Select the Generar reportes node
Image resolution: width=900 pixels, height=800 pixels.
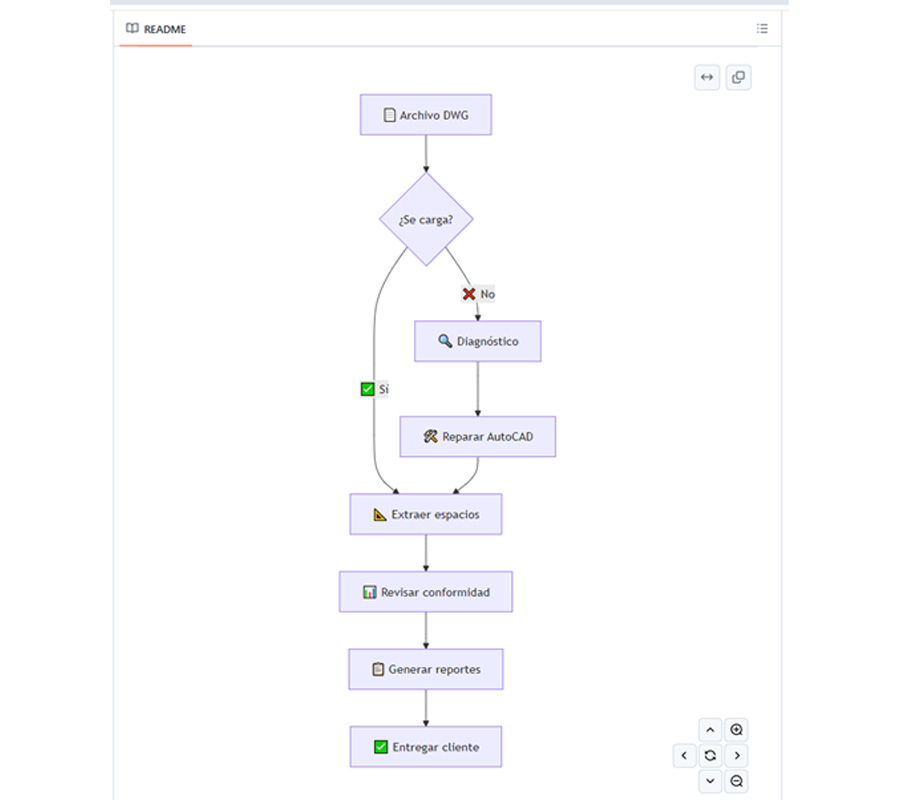426,669
